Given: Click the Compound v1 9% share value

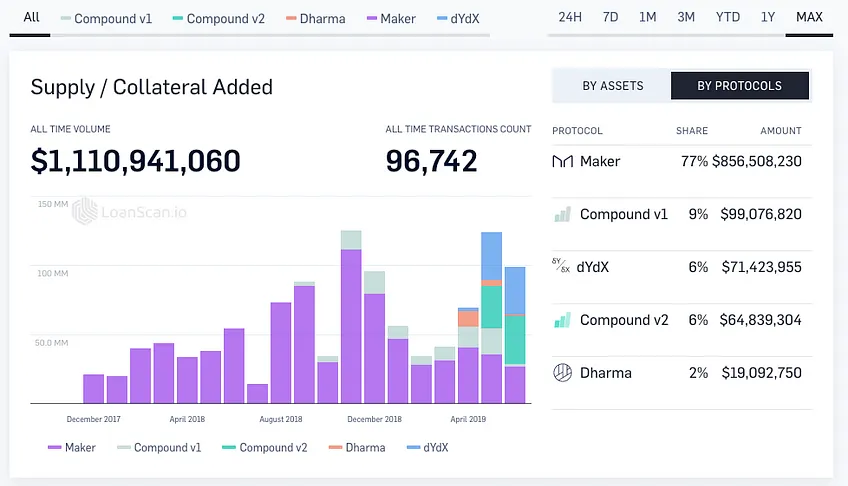Looking at the screenshot, I should 698,214.
